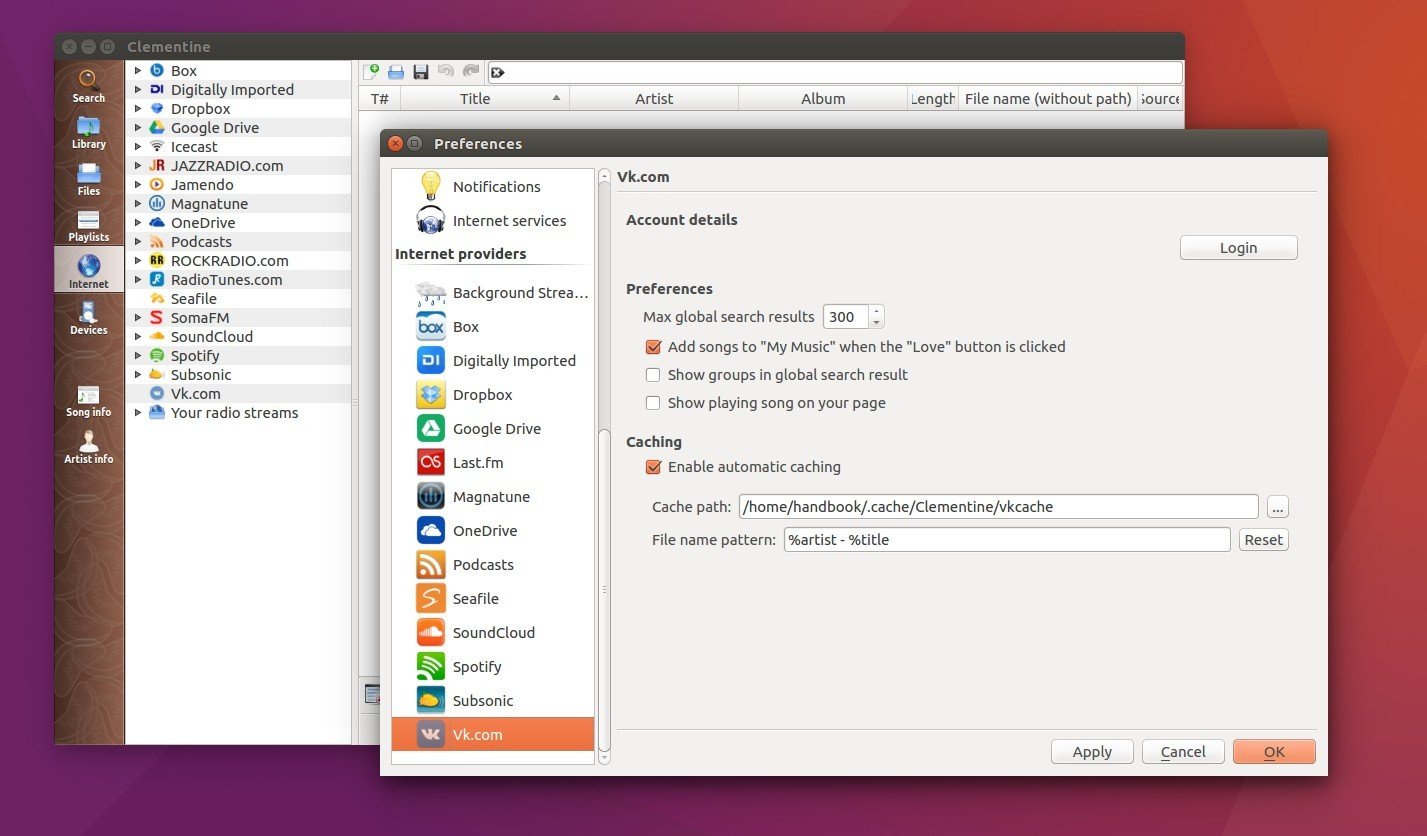The image size is (1427, 836).
Task: Open Box provider preferences
Action: coord(493,327)
